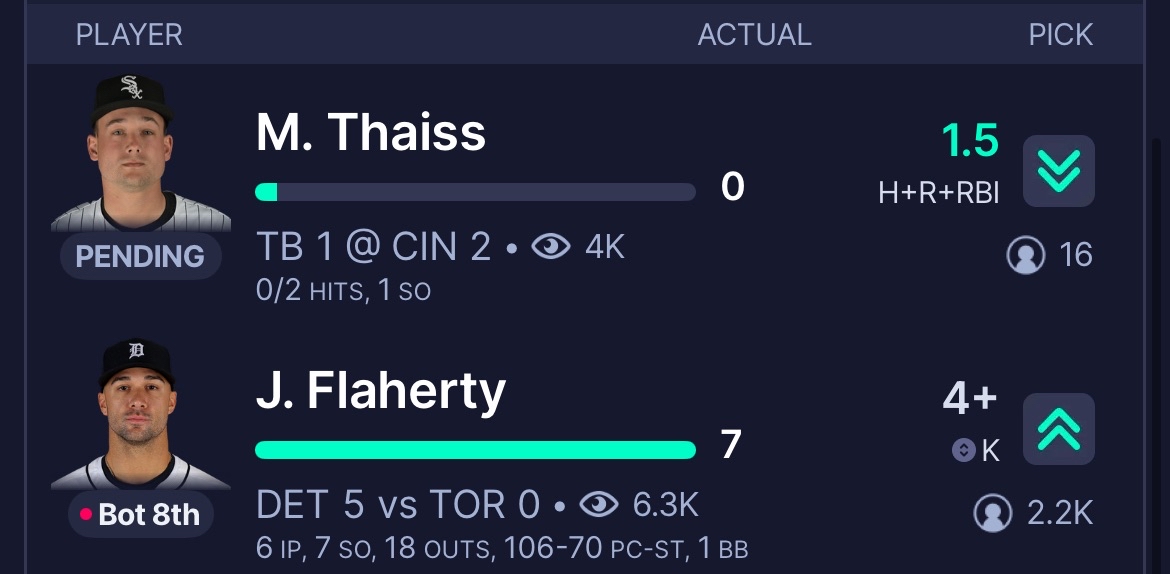
Task: Click J. Flaherty full progress bar
Action: click(475, 450)
